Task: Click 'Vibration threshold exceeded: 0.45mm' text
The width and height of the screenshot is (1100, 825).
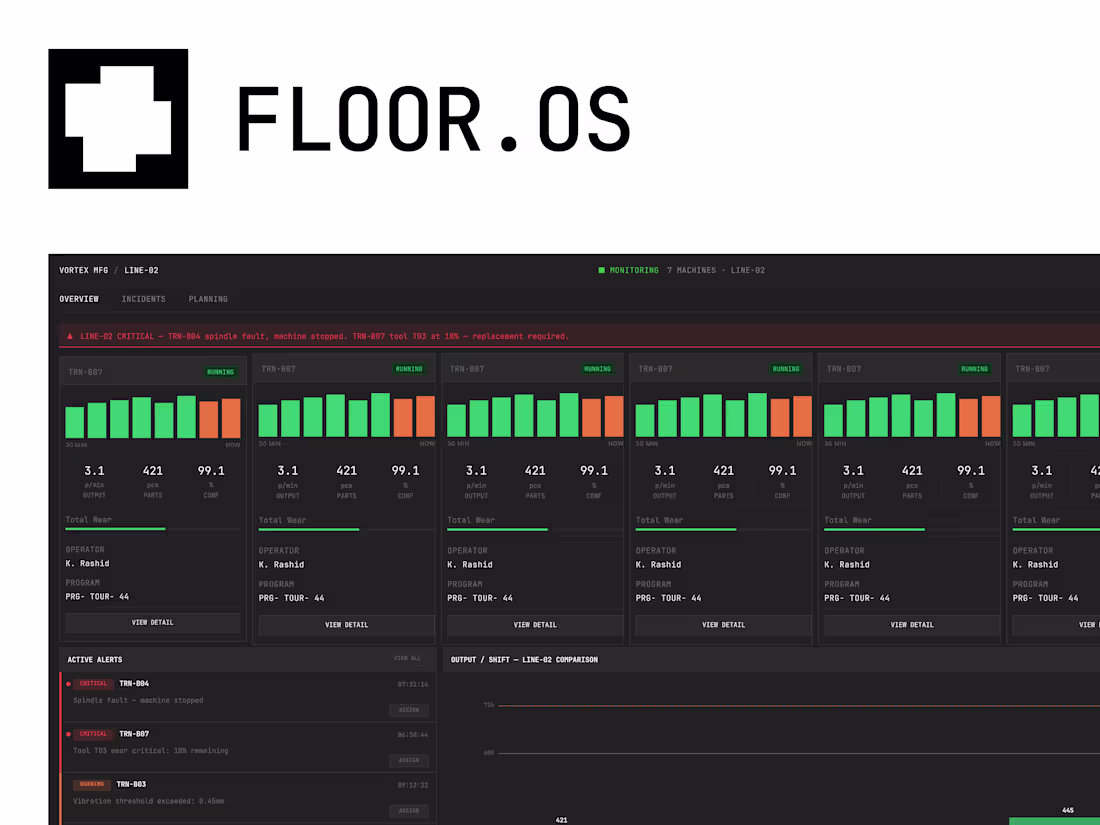Action: (x=148, y=801)
